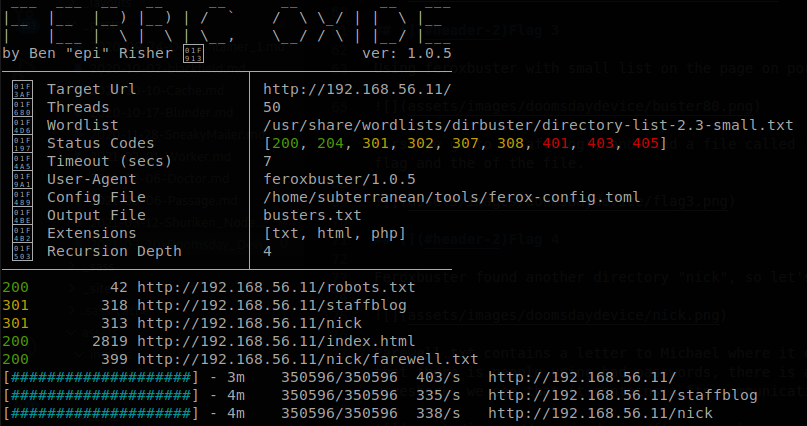Click the 403/s rate on root scan line
Image resolution: width=807 pixels, height=426 pixels.
[x=438, y=378]
